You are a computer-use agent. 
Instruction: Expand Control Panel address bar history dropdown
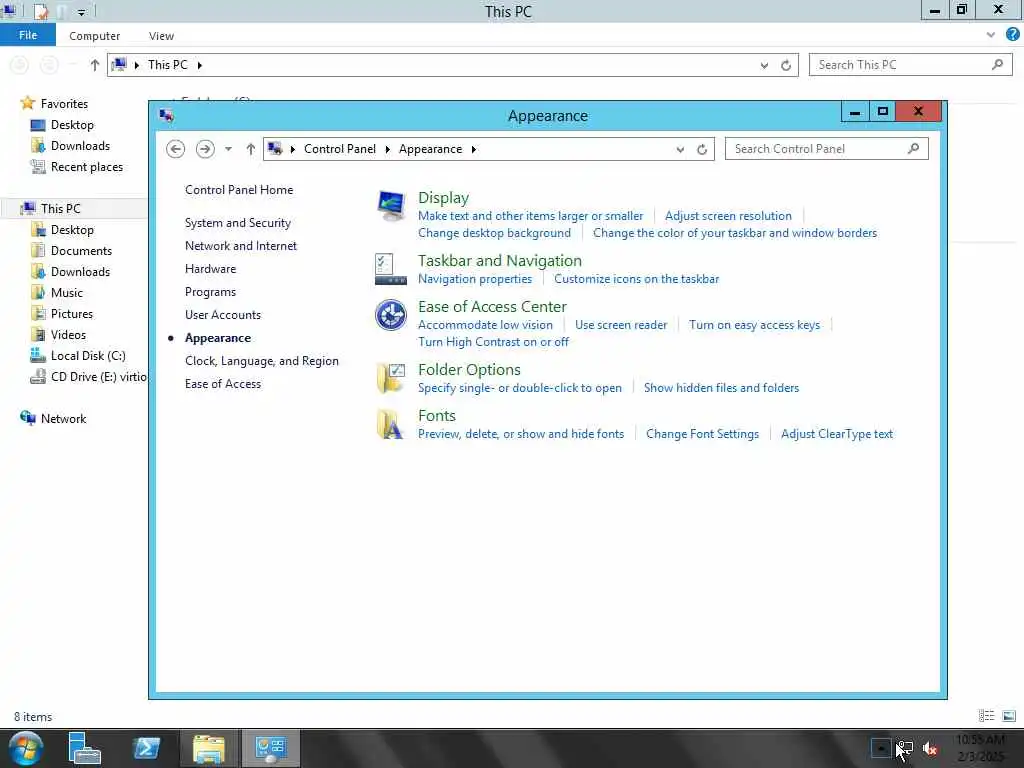(680, 150)
